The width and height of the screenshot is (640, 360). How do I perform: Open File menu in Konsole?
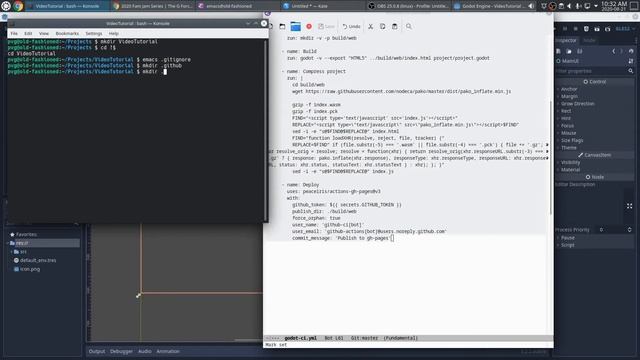pos(14,33)
